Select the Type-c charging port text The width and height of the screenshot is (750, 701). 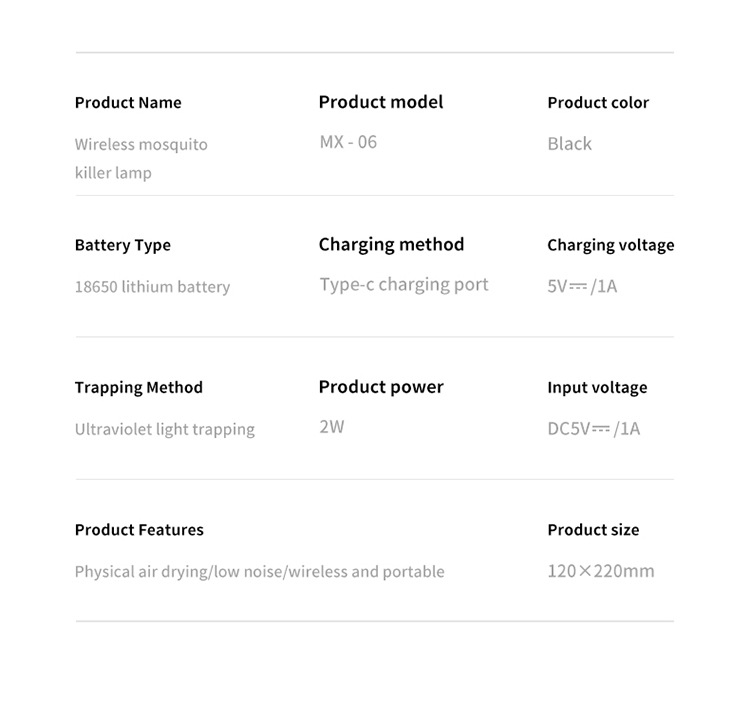coord(404,285)
